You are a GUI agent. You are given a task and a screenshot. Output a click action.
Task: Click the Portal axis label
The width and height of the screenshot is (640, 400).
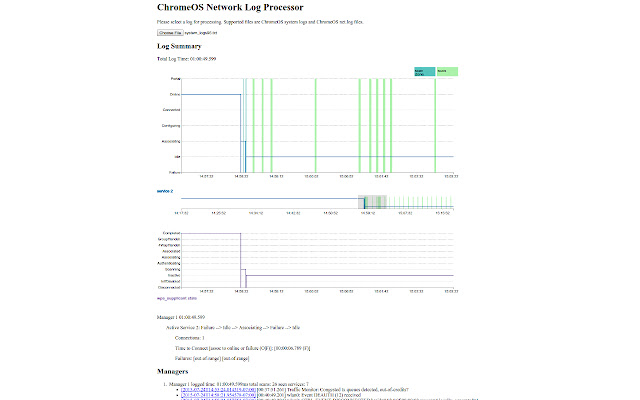[x=176, y=79]
